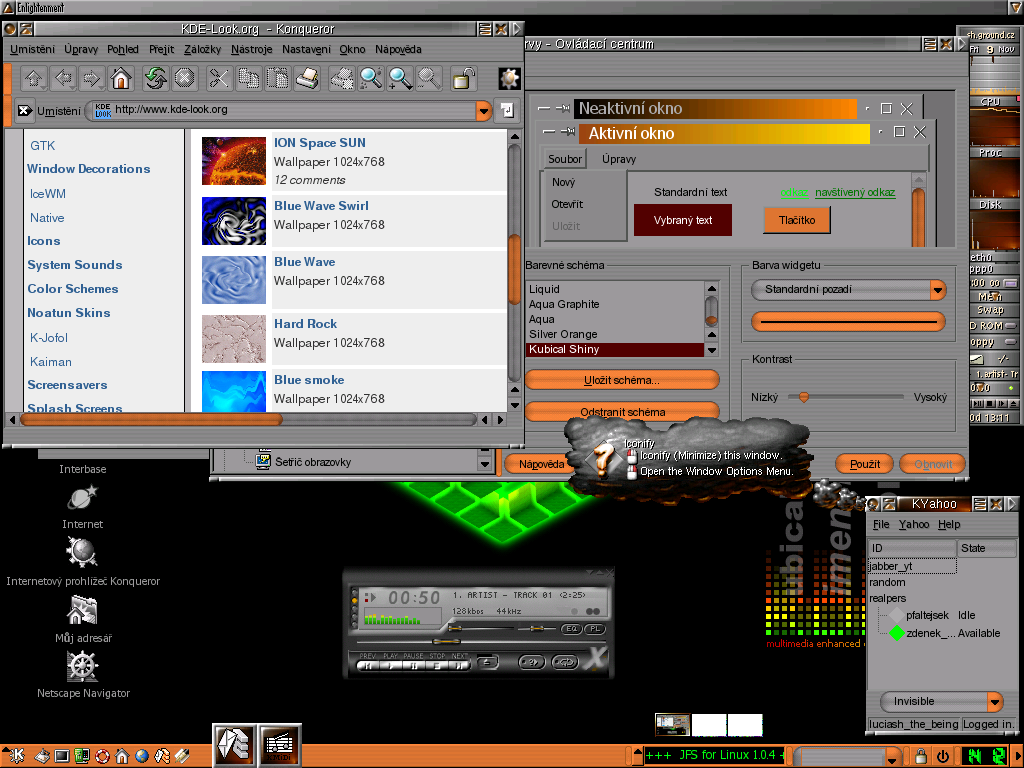Image resolution: width=1024 pixels, height=768 pixels.
Task: Adjust the Kontrast slider handle
Action: pyautogui.click(x=803, y=397)
